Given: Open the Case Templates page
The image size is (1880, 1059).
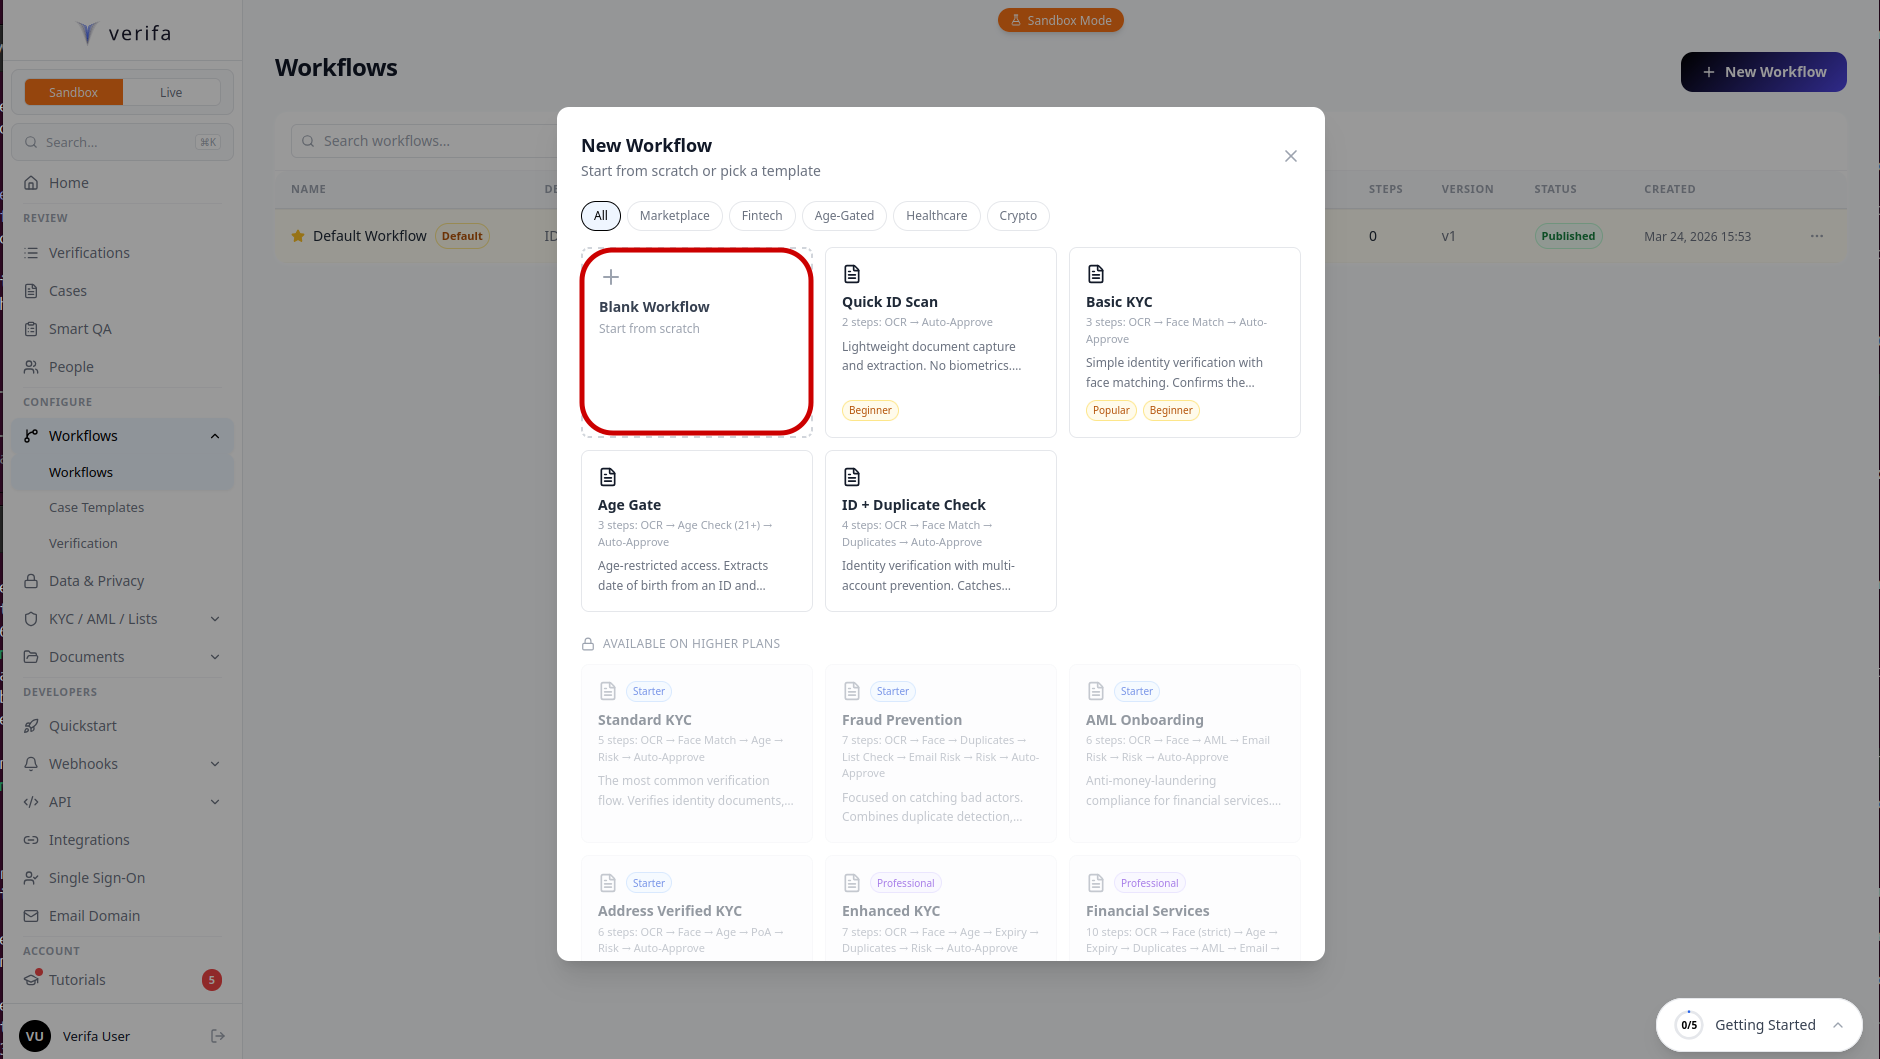Looking at the screenshot, I should pyautogui.click(x=96, y=507).
